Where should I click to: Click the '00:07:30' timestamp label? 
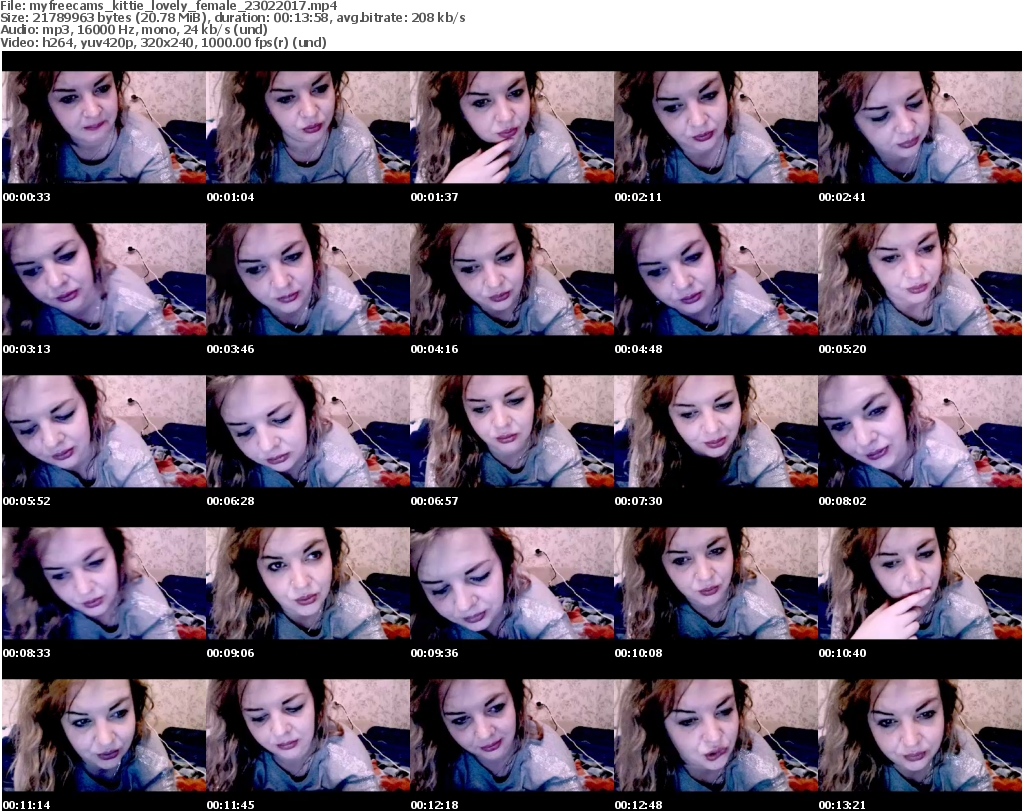click(x=638, y=501)
